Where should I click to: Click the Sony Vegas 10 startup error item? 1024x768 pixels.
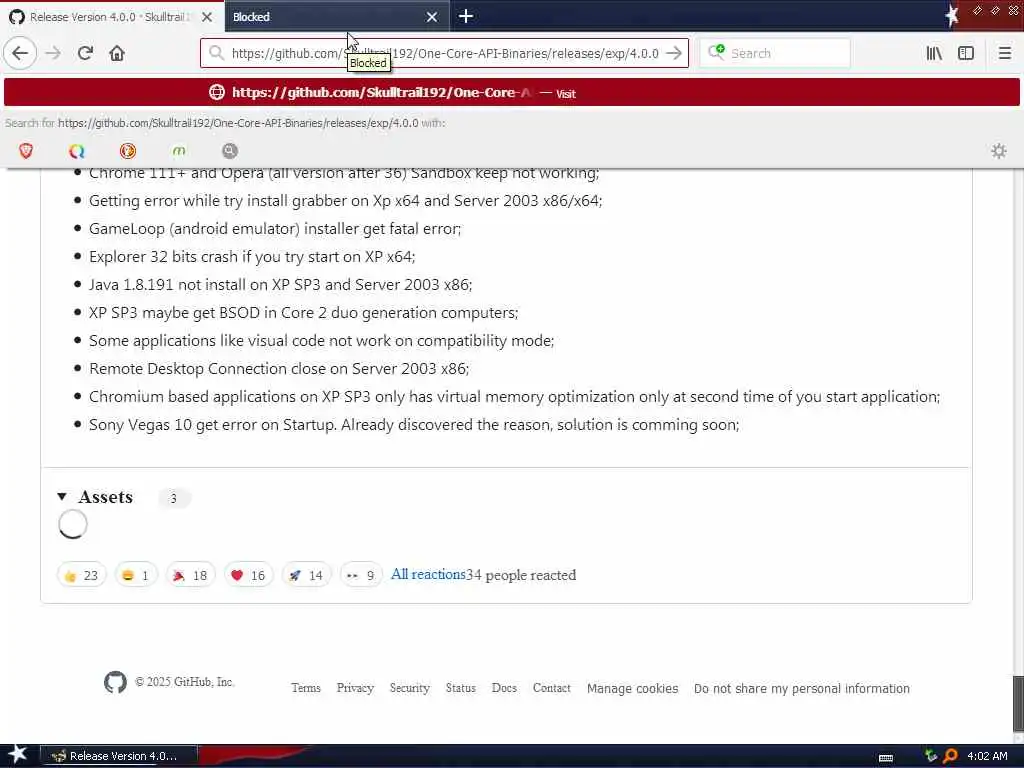[x=414, y=425]
